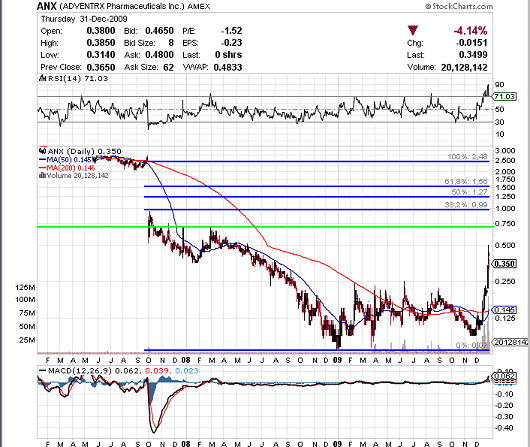
Task: Click the date Thursday 31-Dec-2009
Action: point(84,19)
